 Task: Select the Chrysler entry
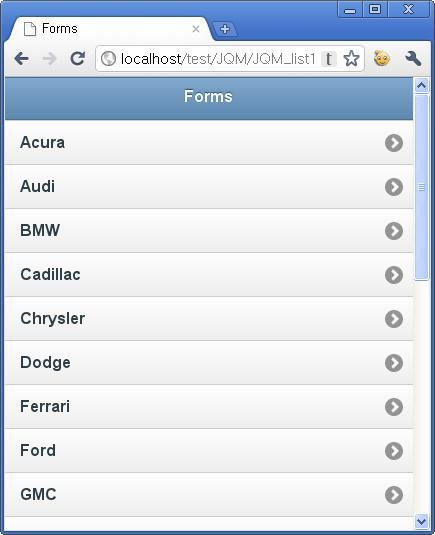coord(209,319)
